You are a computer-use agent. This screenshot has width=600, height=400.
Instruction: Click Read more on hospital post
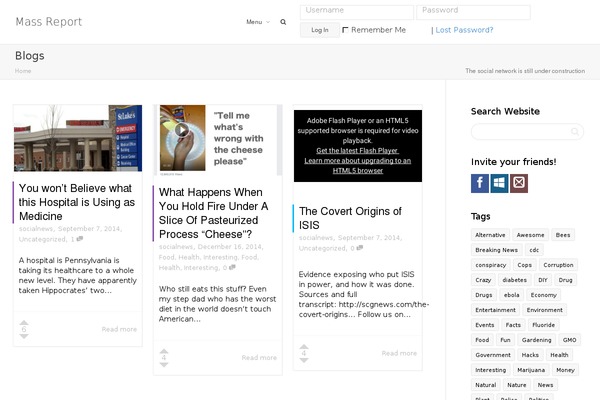[119, 329]
